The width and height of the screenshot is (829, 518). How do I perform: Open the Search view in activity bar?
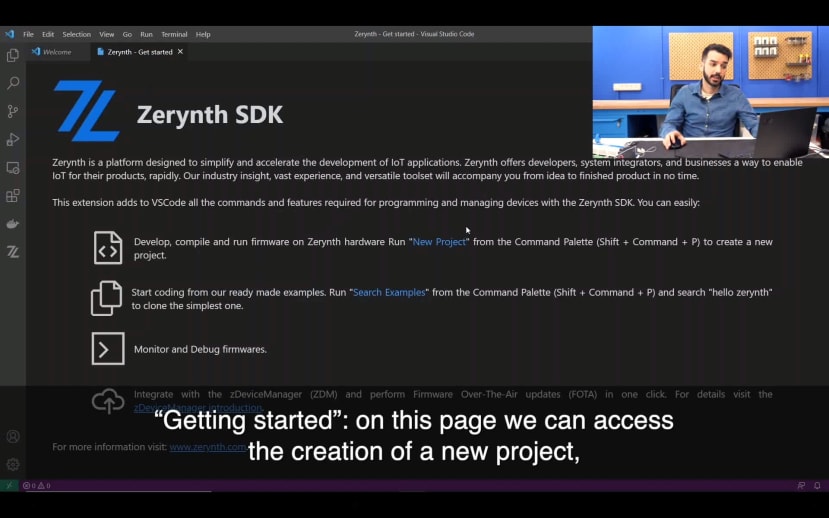(13, 83)
